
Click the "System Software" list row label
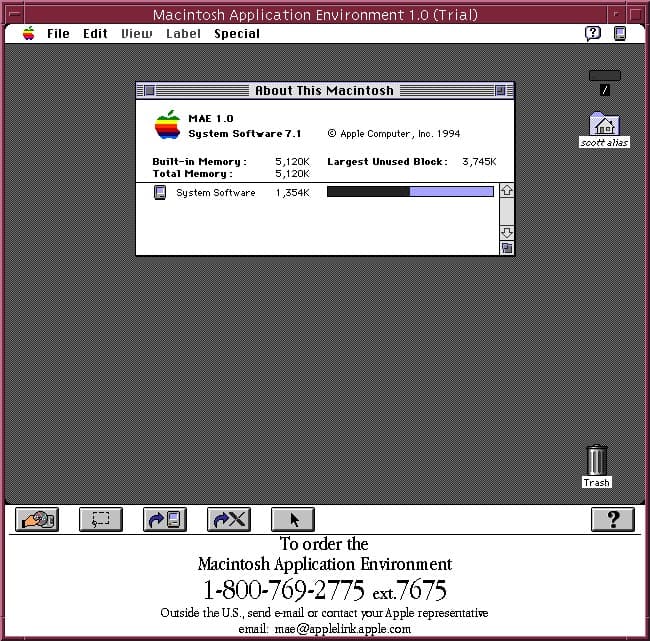point(216,193)
